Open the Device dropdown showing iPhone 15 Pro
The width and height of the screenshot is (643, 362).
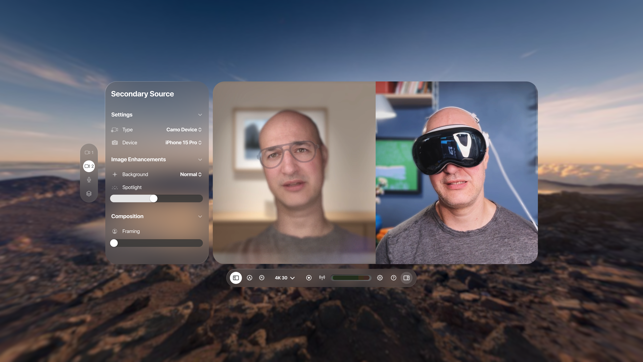tap(183, 143)
